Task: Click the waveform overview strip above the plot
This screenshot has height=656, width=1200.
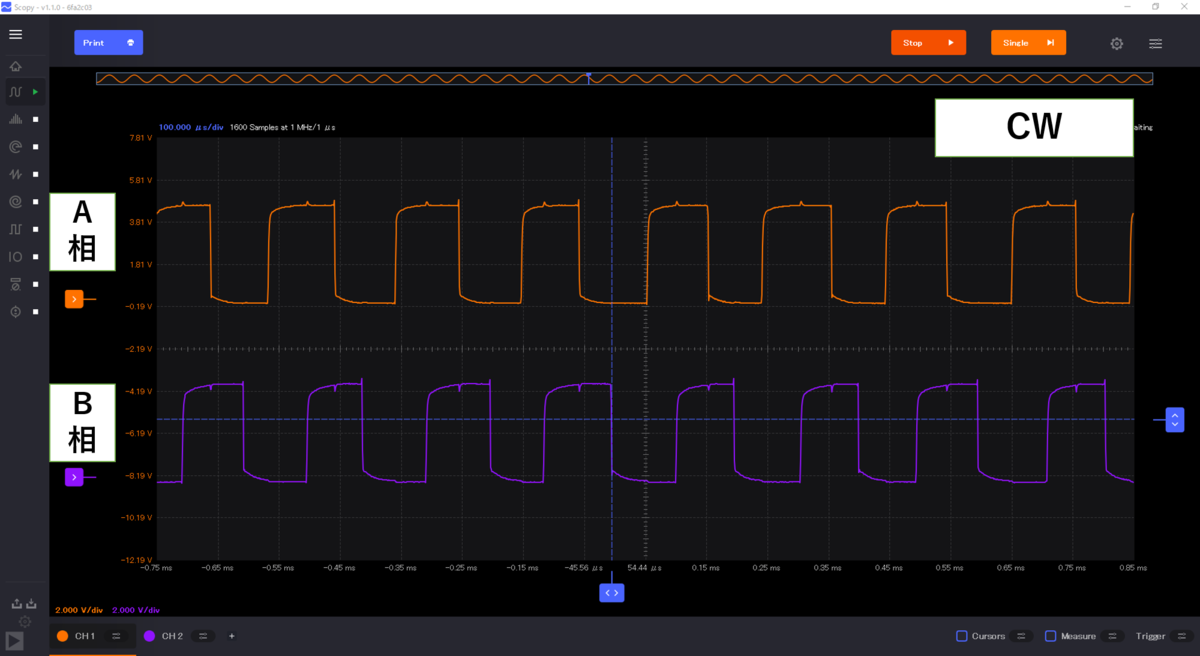Action: pos(624,78)
